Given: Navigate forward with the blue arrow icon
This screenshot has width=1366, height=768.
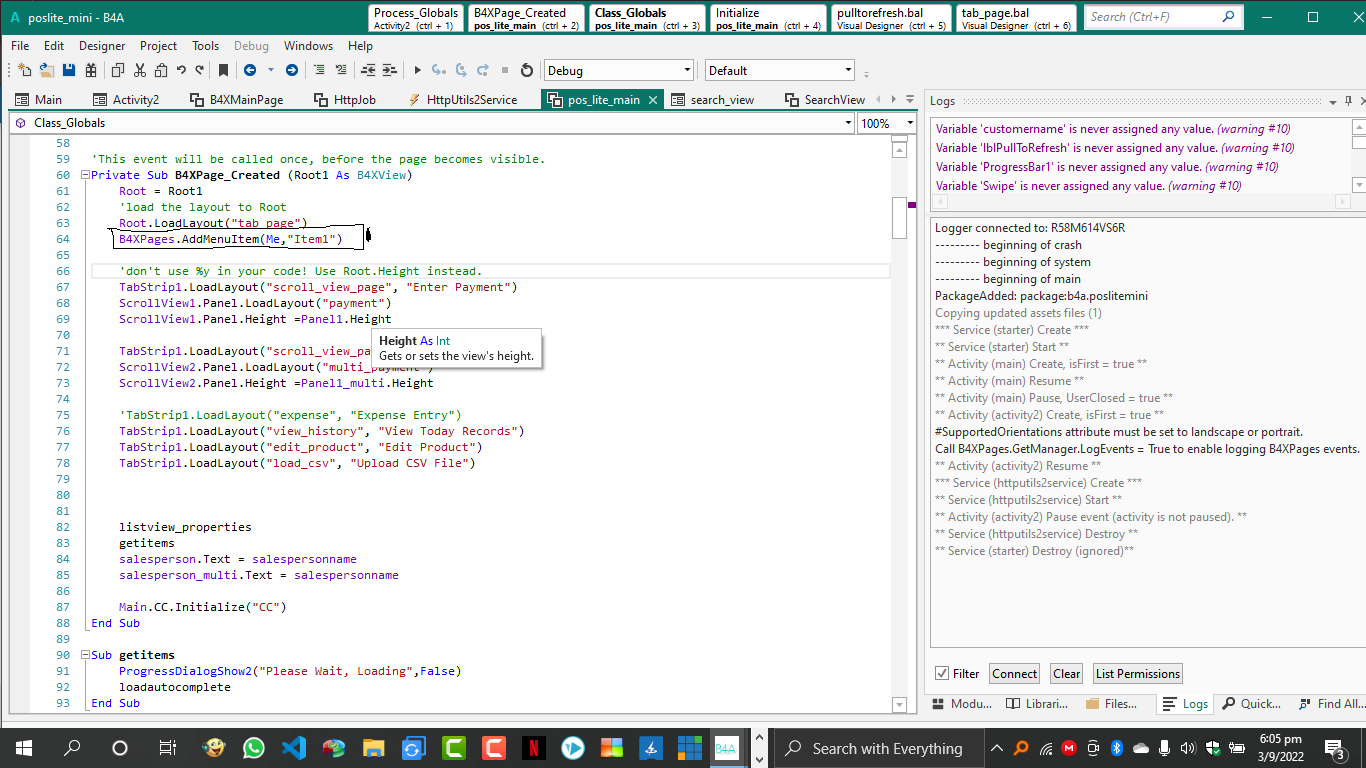Looking at the screenshot, I should [x=291, y=70].
